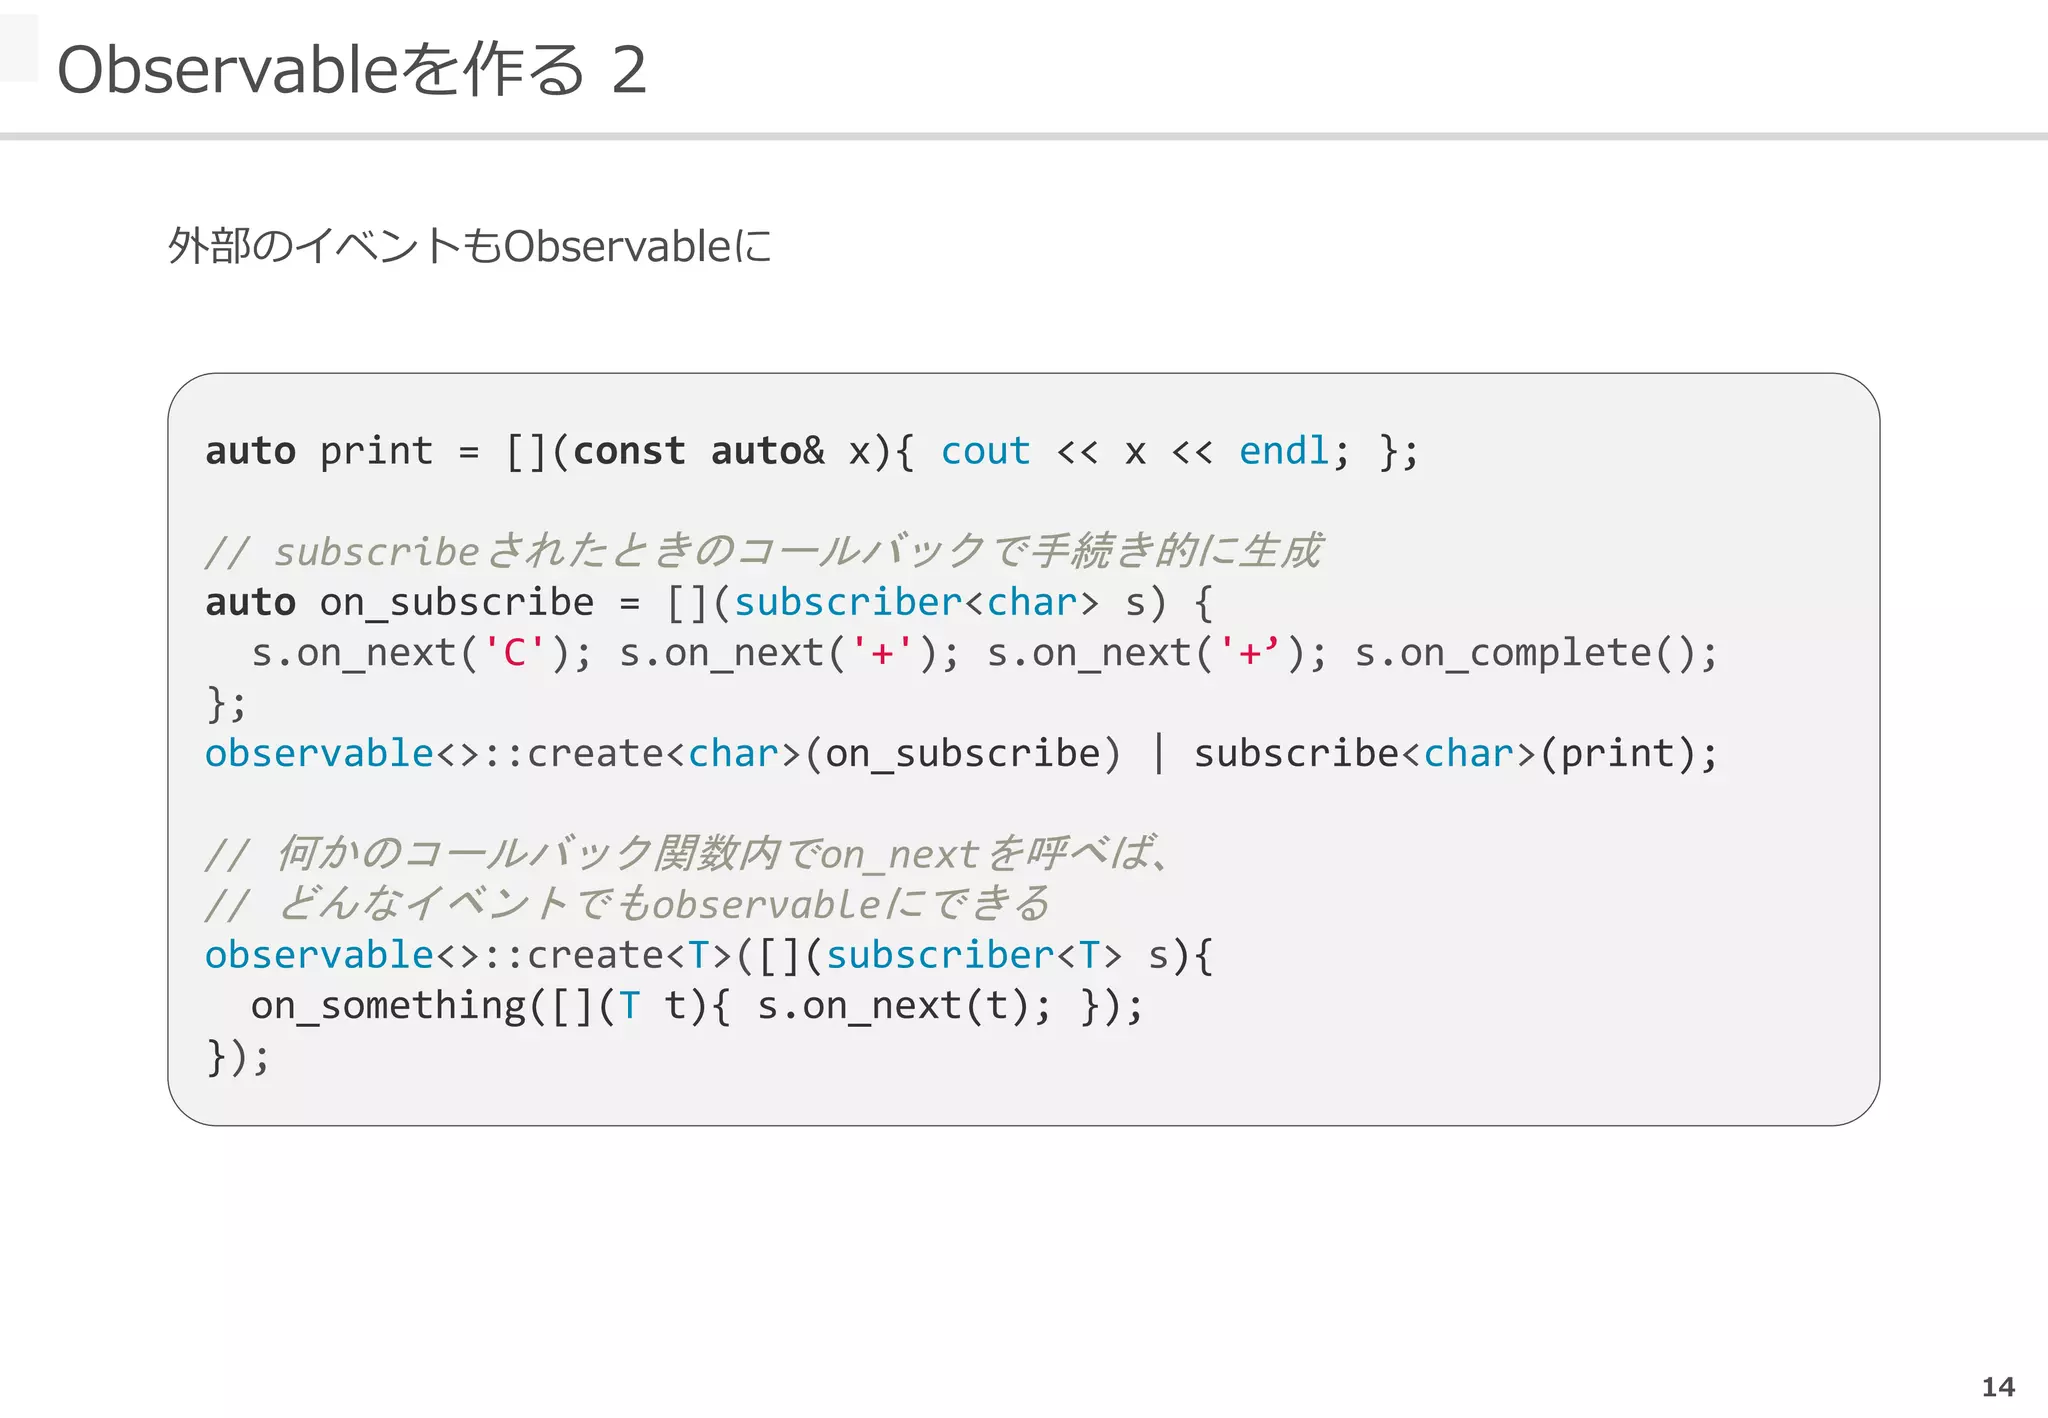The width and height of the screenshot is (2048, 1418).
Task: Click the comment '// 何かのコールバック関数内でon_nextを呼べば、'
Action: [689, 853]
